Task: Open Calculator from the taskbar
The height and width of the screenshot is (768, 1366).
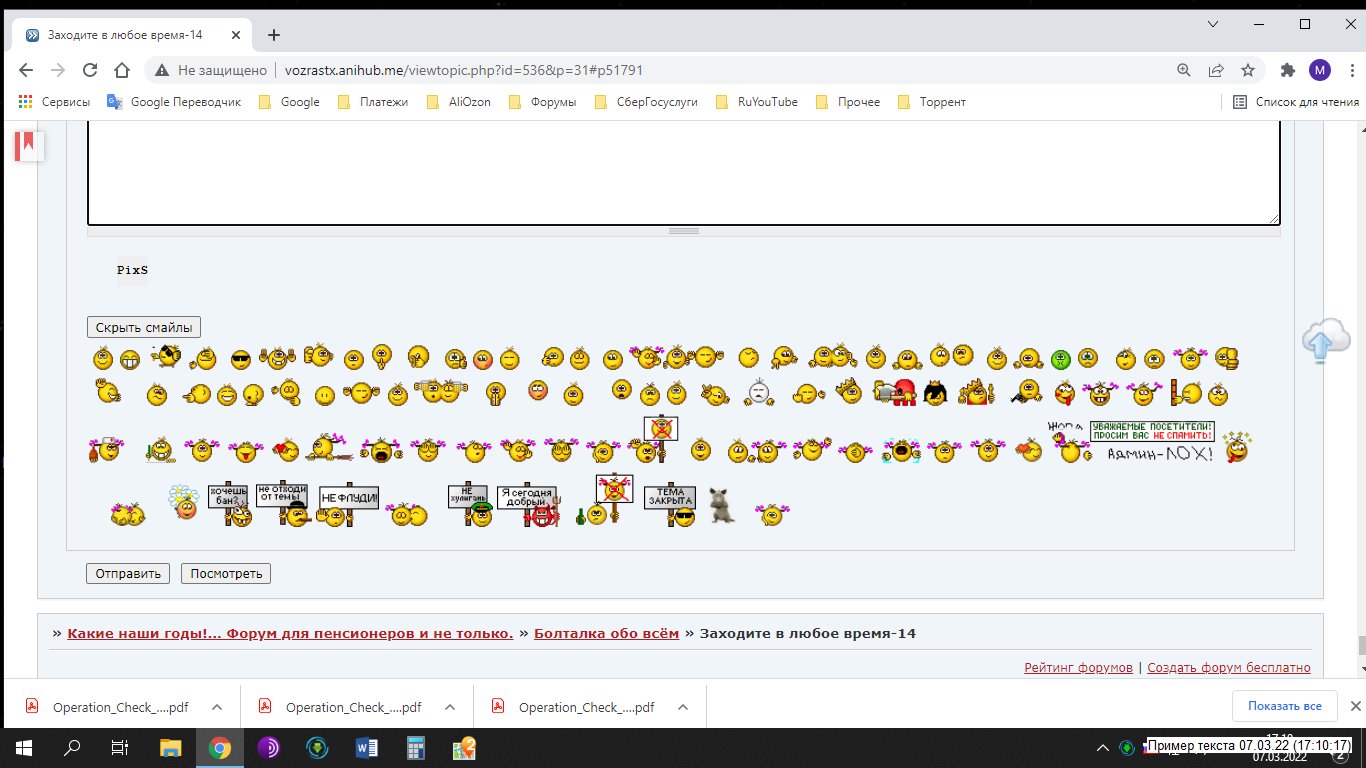Action: 415,747
